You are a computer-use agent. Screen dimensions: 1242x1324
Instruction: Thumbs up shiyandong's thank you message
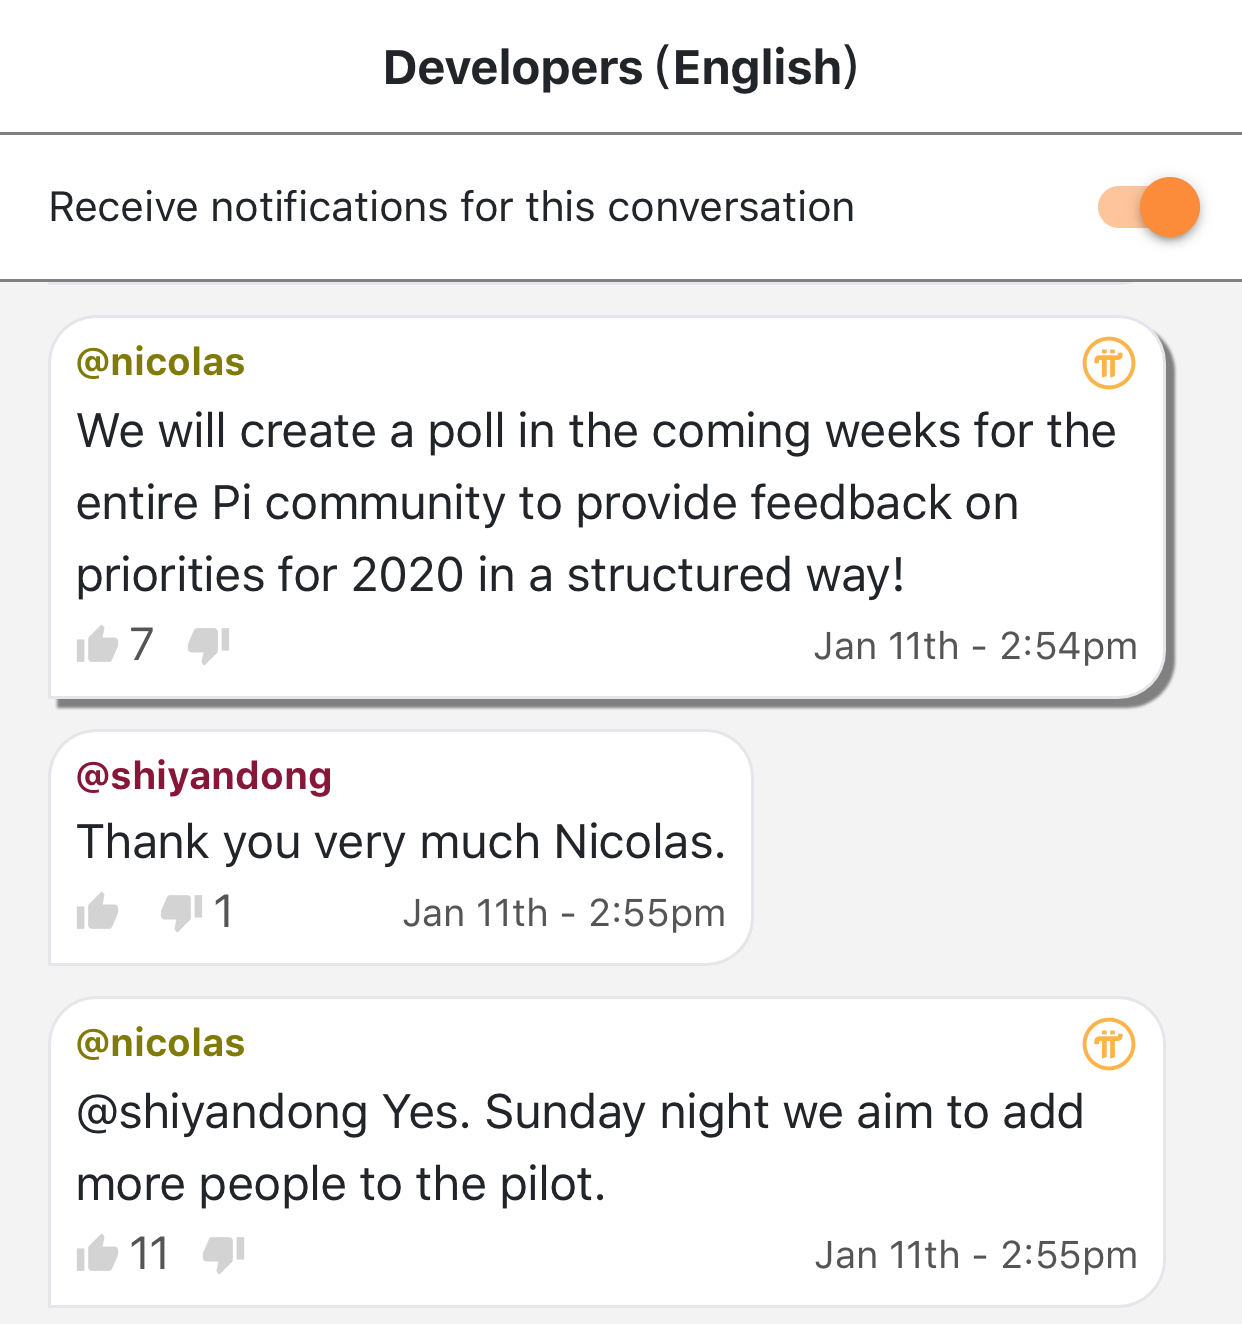pyautogui.click(x=97, y=912)
